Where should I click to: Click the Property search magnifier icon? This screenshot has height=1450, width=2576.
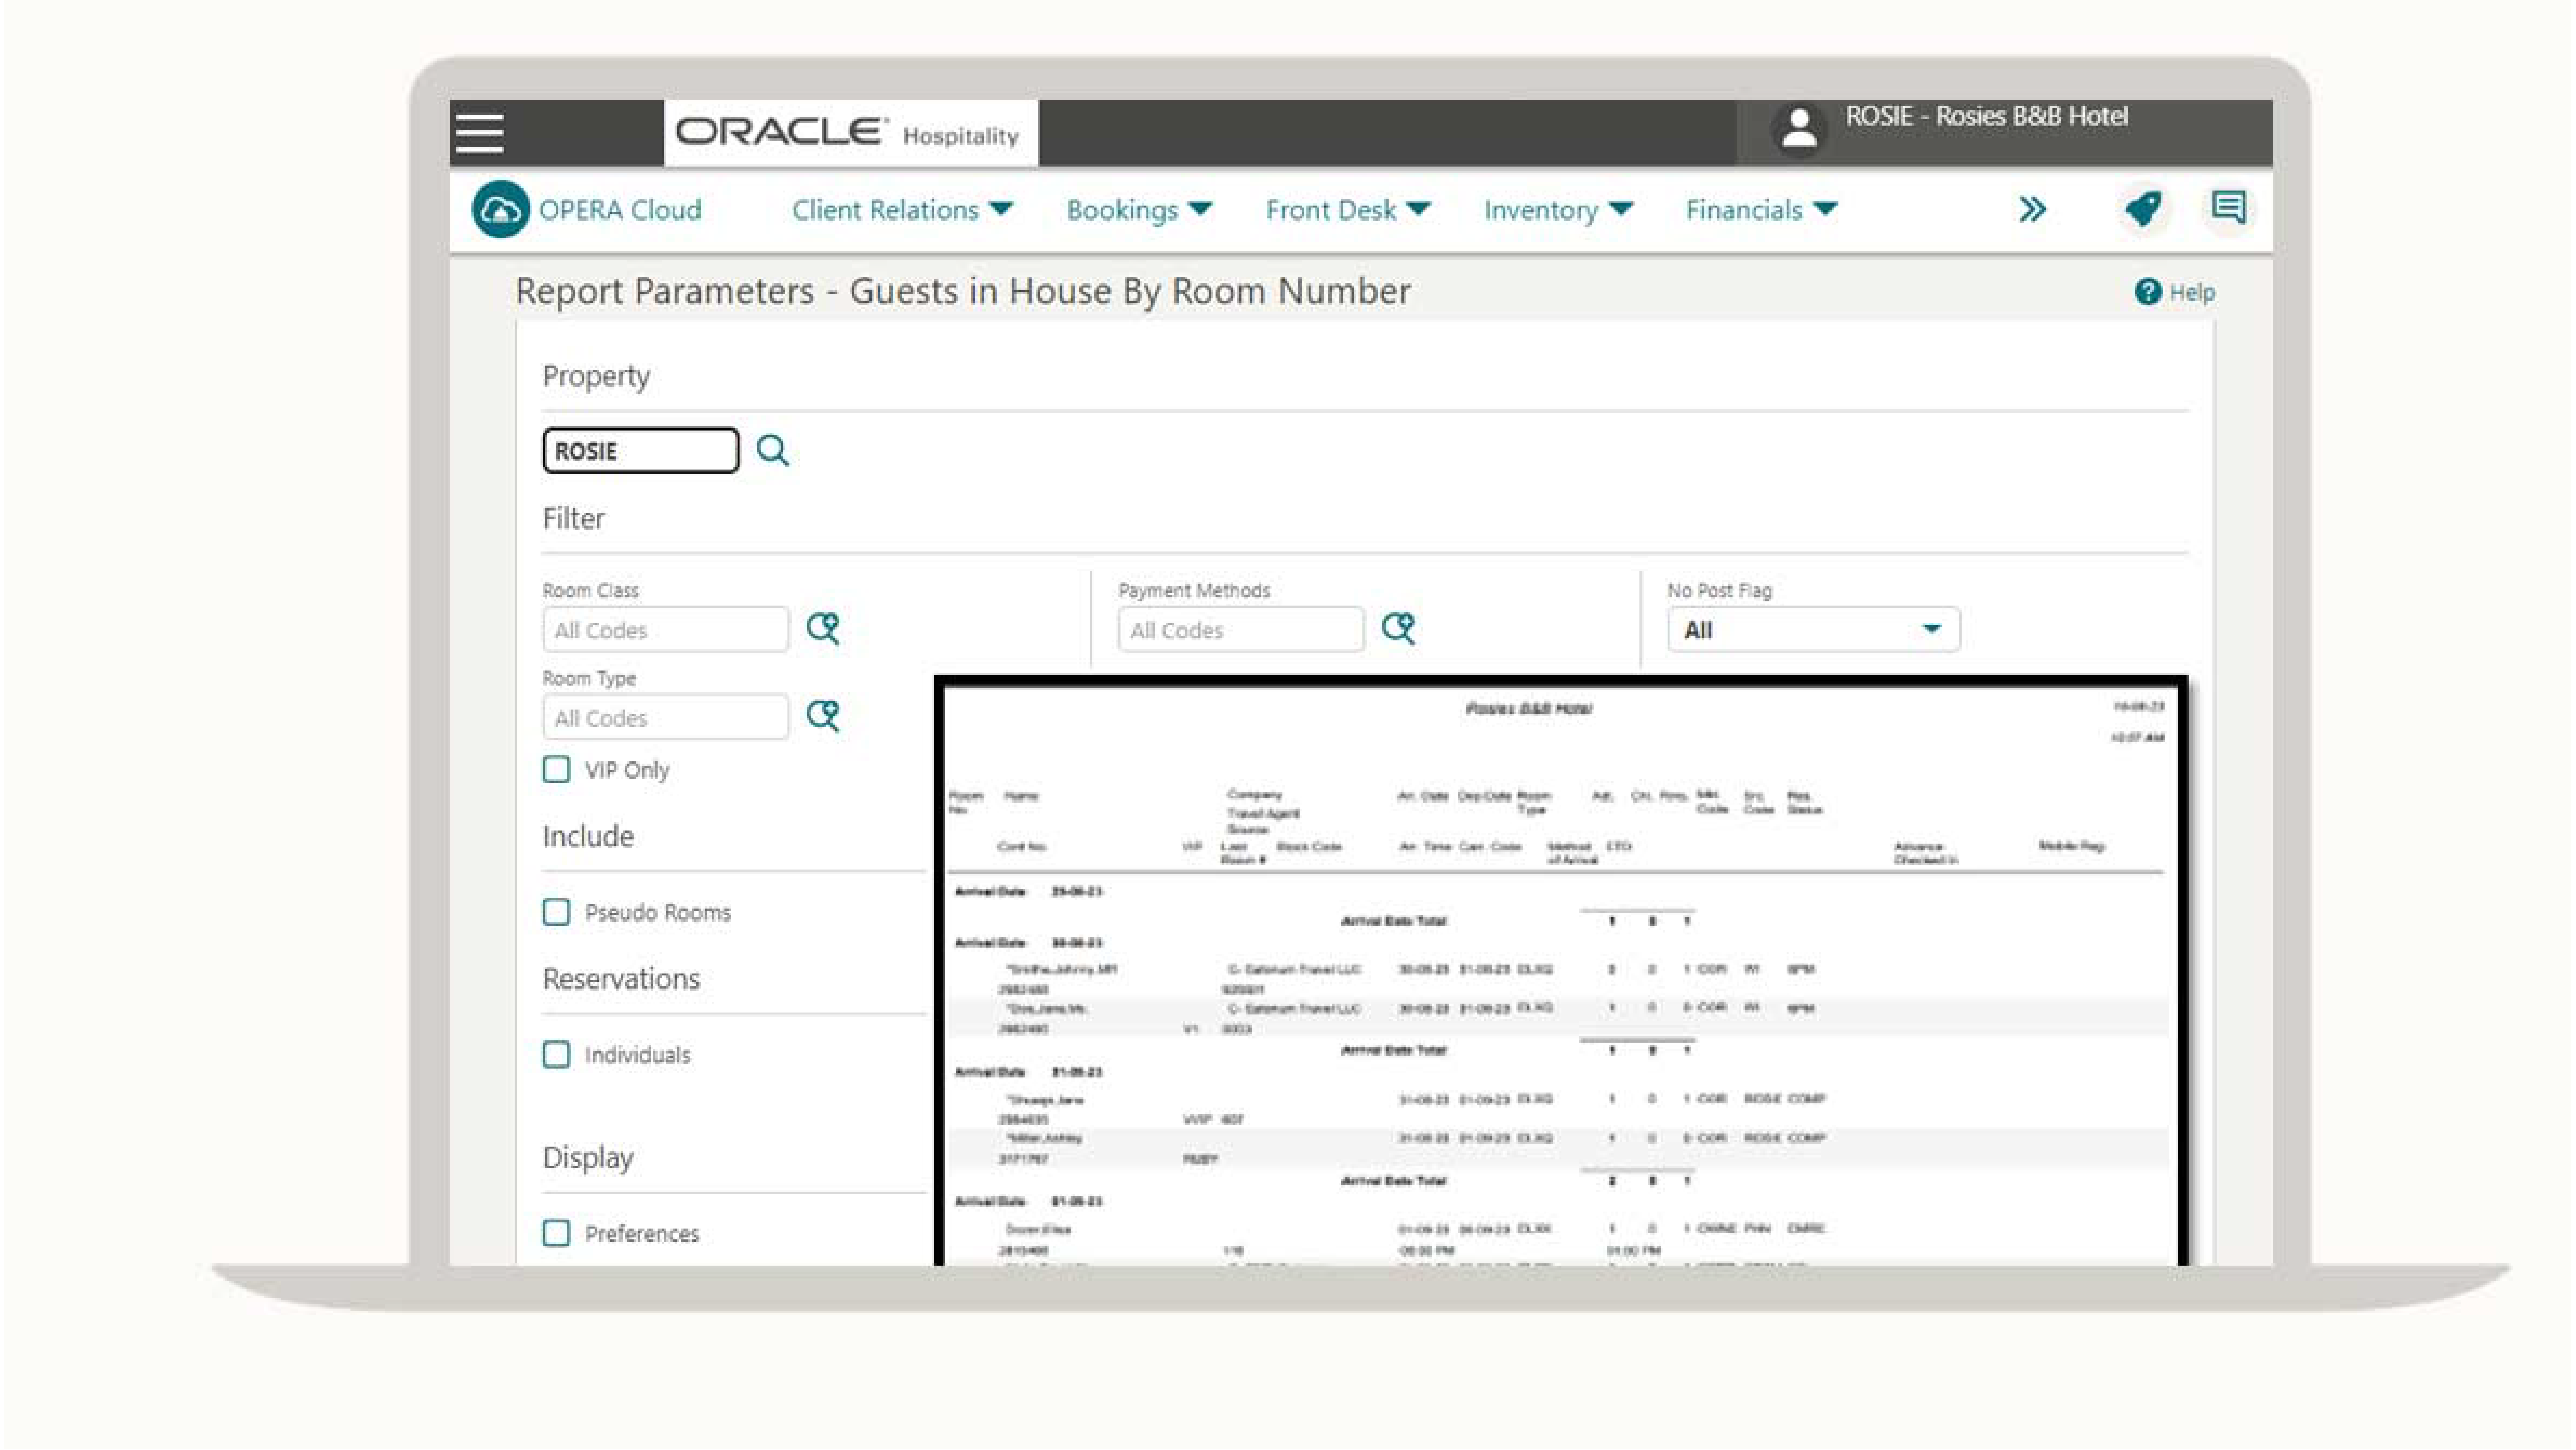[x=772, y=451]
